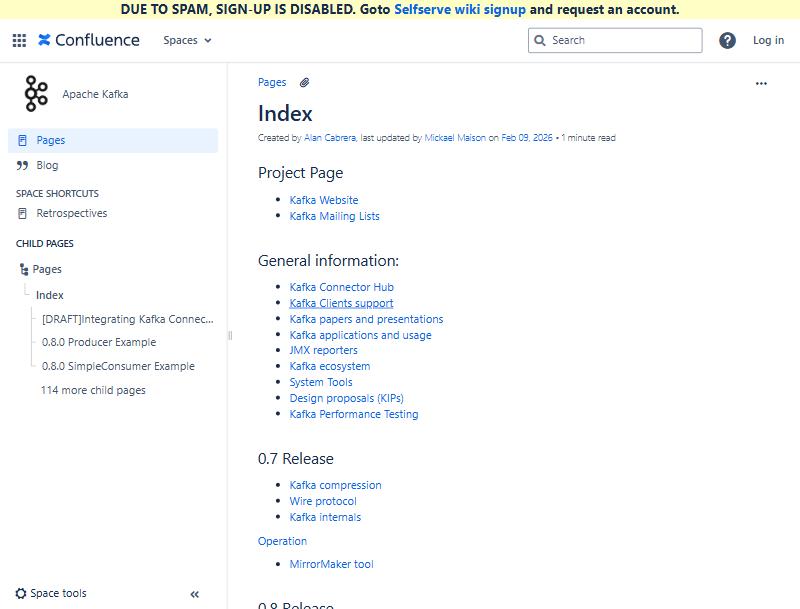Click the search magnifier icon
The height and width of the screenshot is (609, 800).
point(539,40)
